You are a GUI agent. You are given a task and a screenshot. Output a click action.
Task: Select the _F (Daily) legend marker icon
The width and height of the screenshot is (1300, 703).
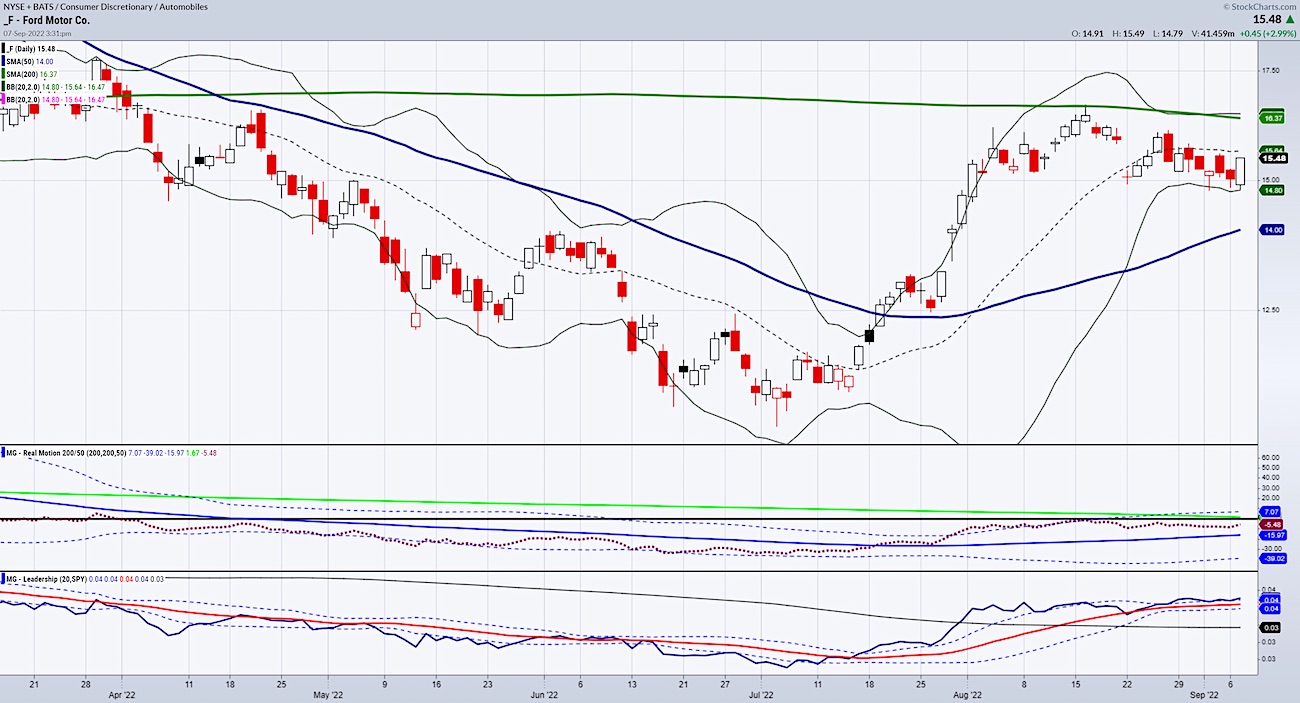[x=4, y=48]
